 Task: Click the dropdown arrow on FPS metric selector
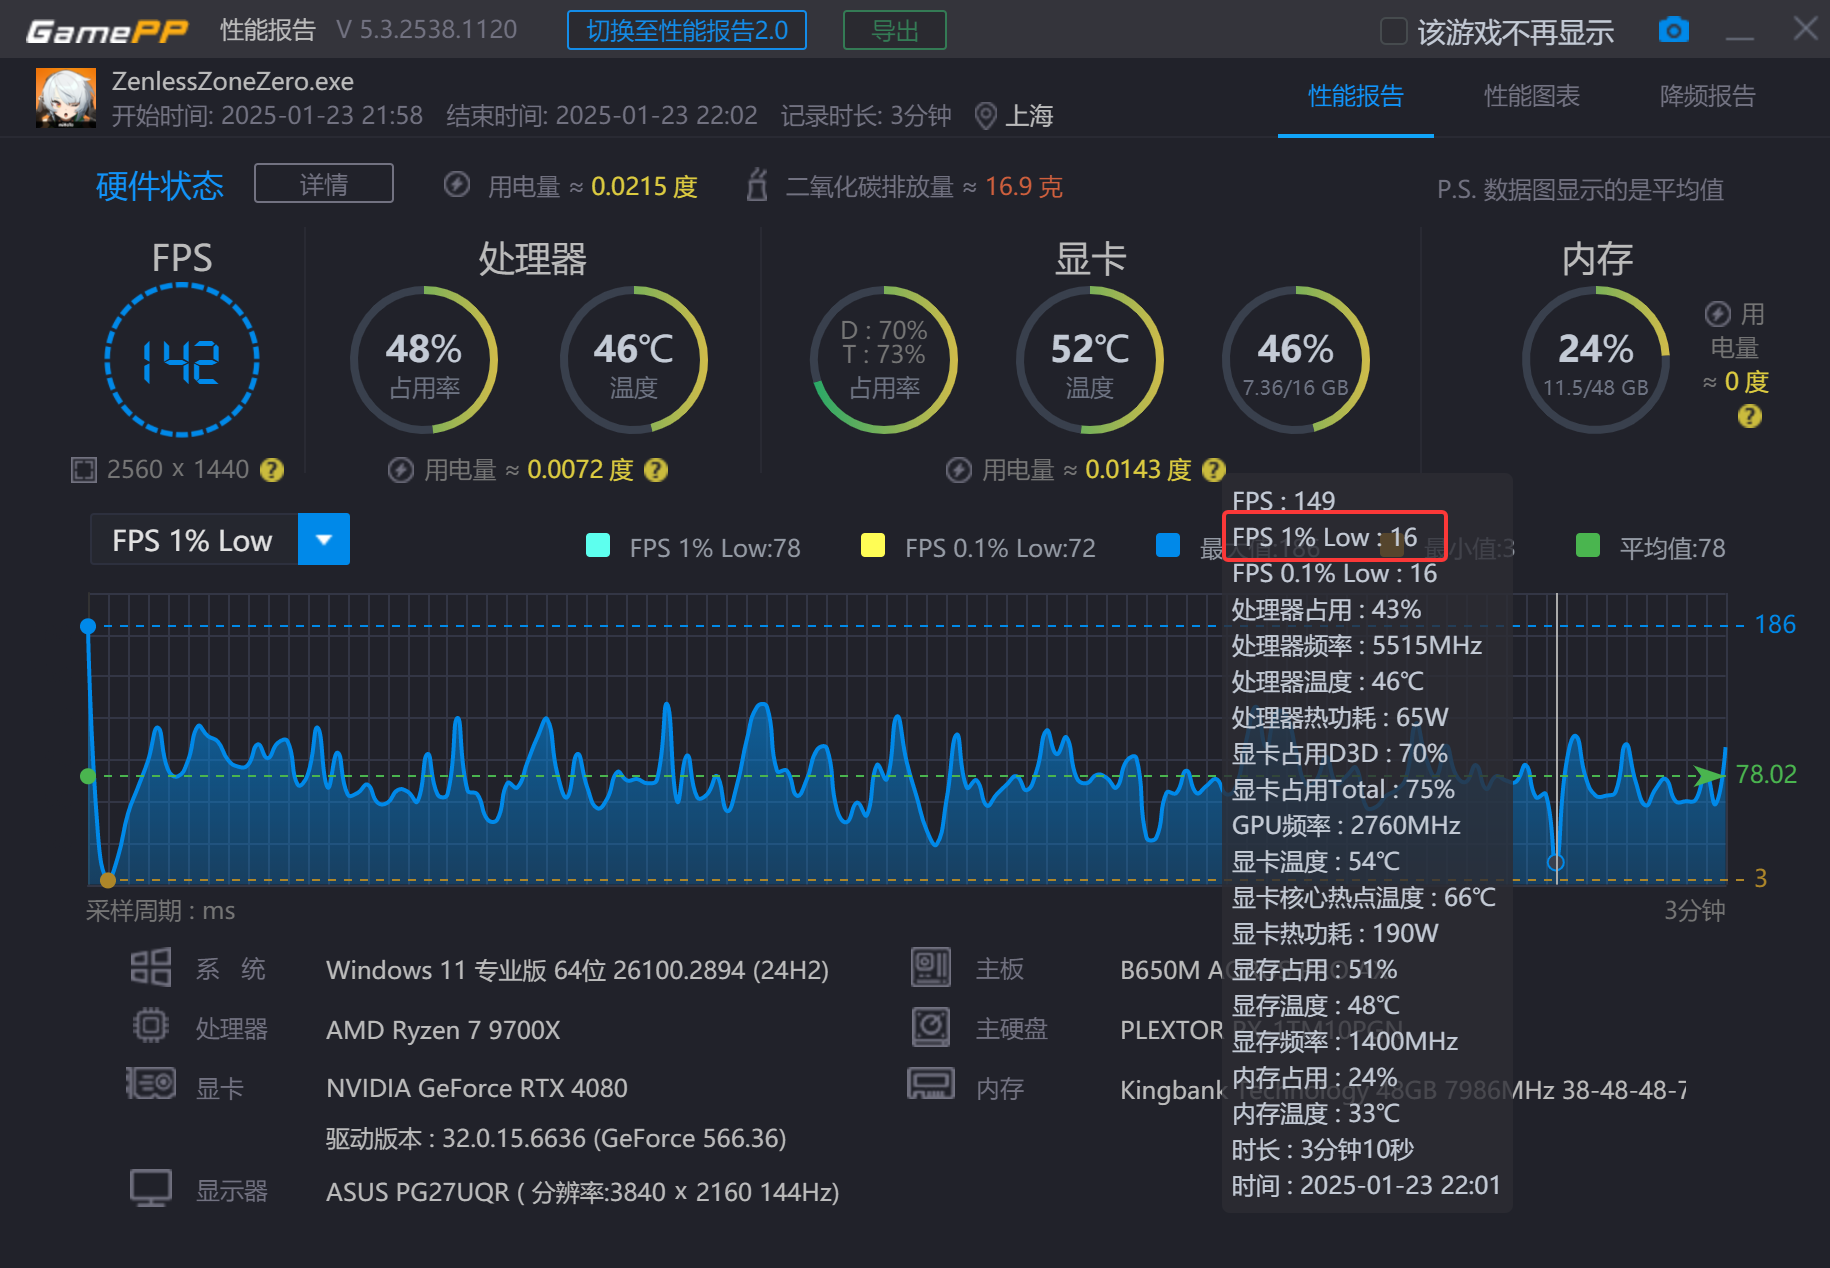tap(323, 539)
